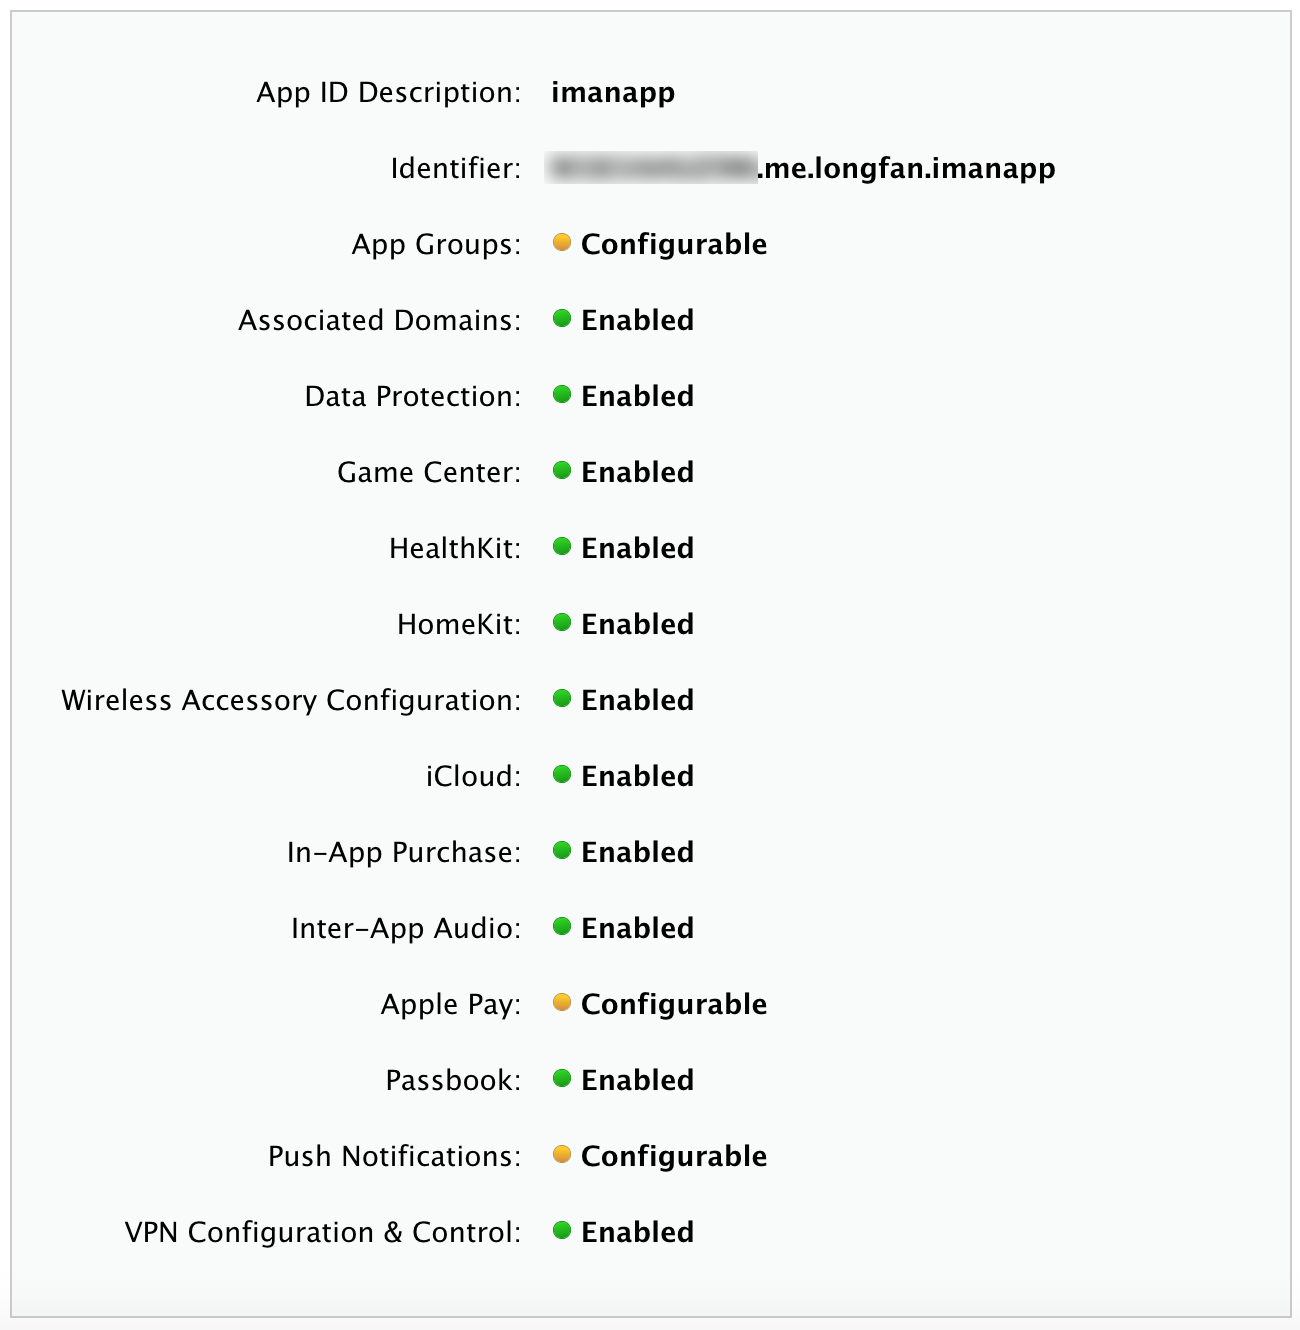The height and width of the screenshot is (1330, 1300).
Task: Click the orange Push Notifications status dot
Action: (x=562, y=1154)
